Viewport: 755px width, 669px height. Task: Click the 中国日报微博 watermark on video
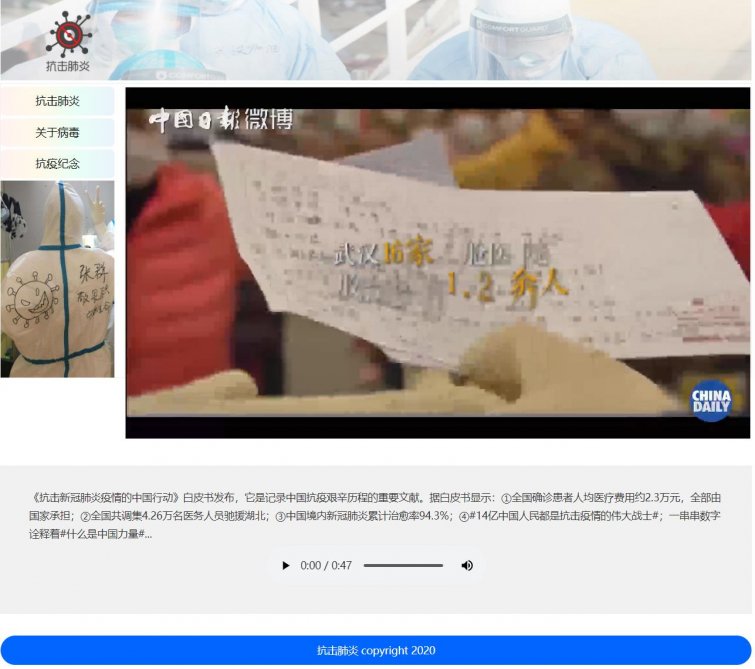point(221,121)
